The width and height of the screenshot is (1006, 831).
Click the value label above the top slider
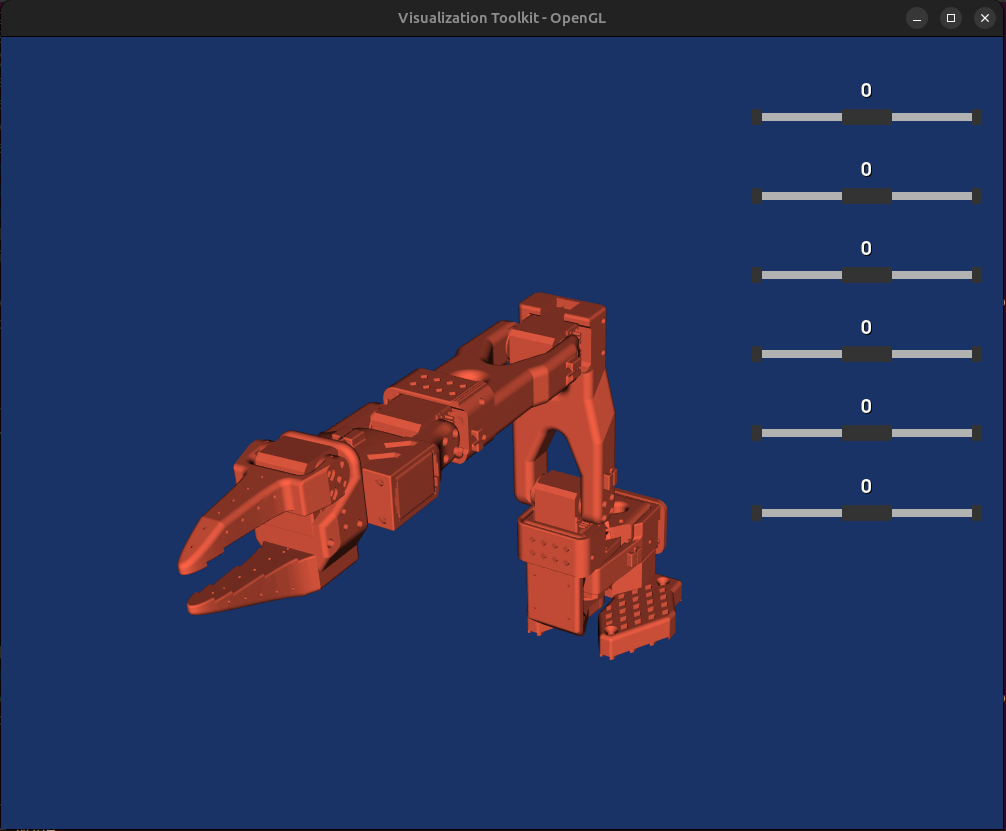click(866, 90)
